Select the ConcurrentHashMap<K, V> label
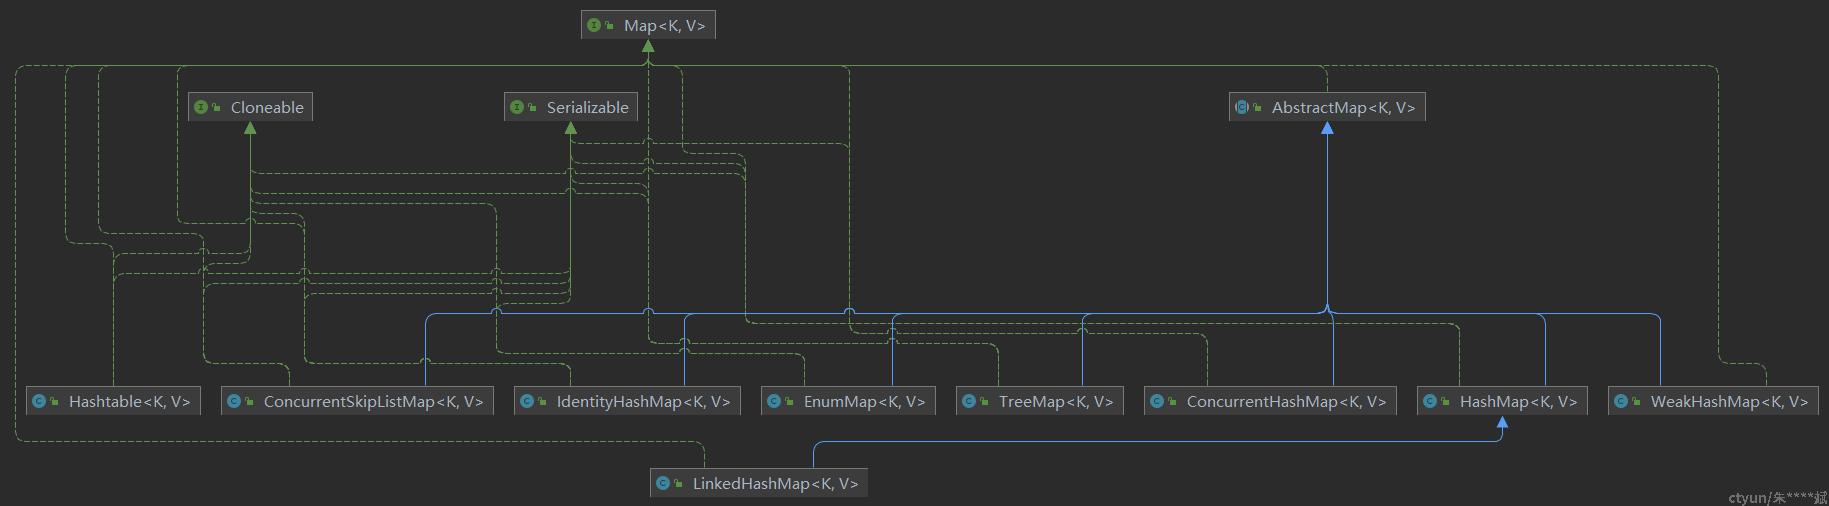 1286,401
